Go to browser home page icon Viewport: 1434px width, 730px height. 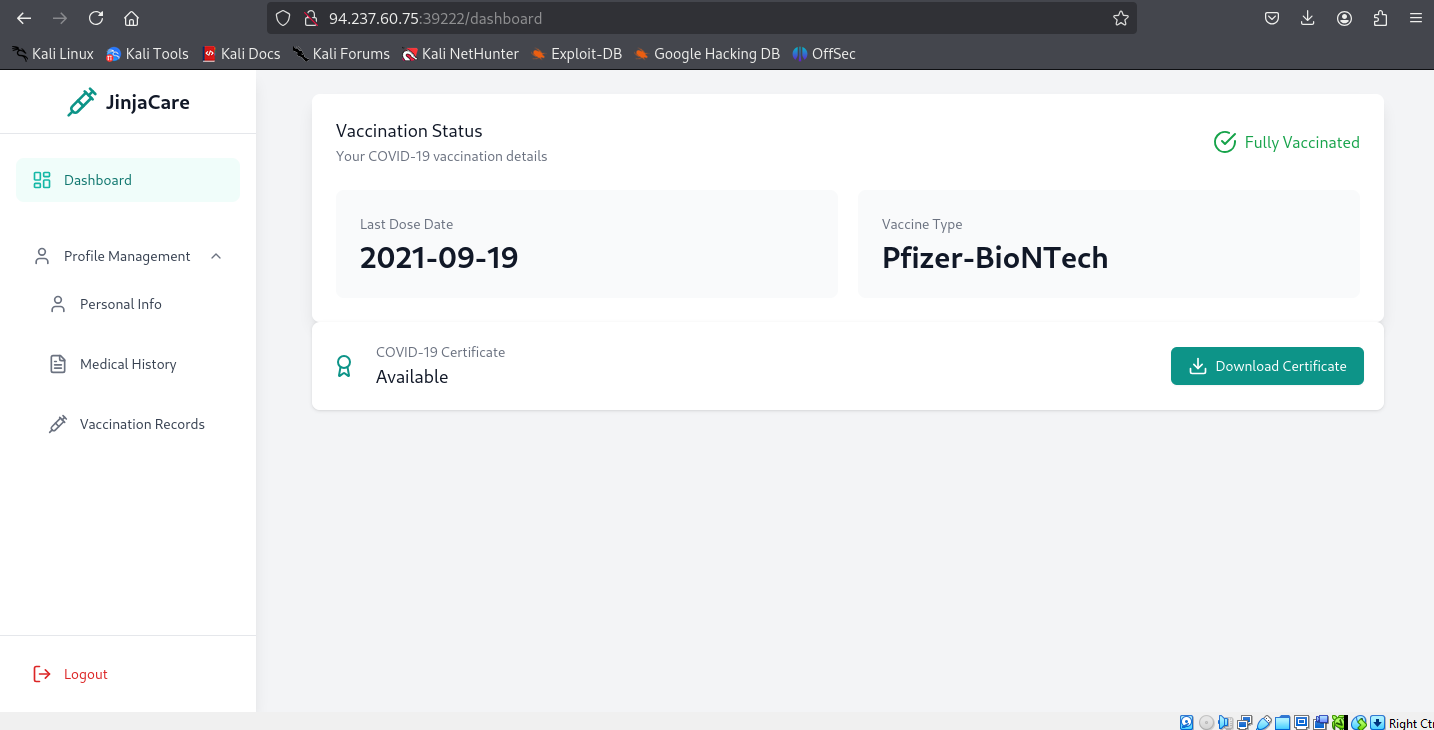[x=131, y=18]
